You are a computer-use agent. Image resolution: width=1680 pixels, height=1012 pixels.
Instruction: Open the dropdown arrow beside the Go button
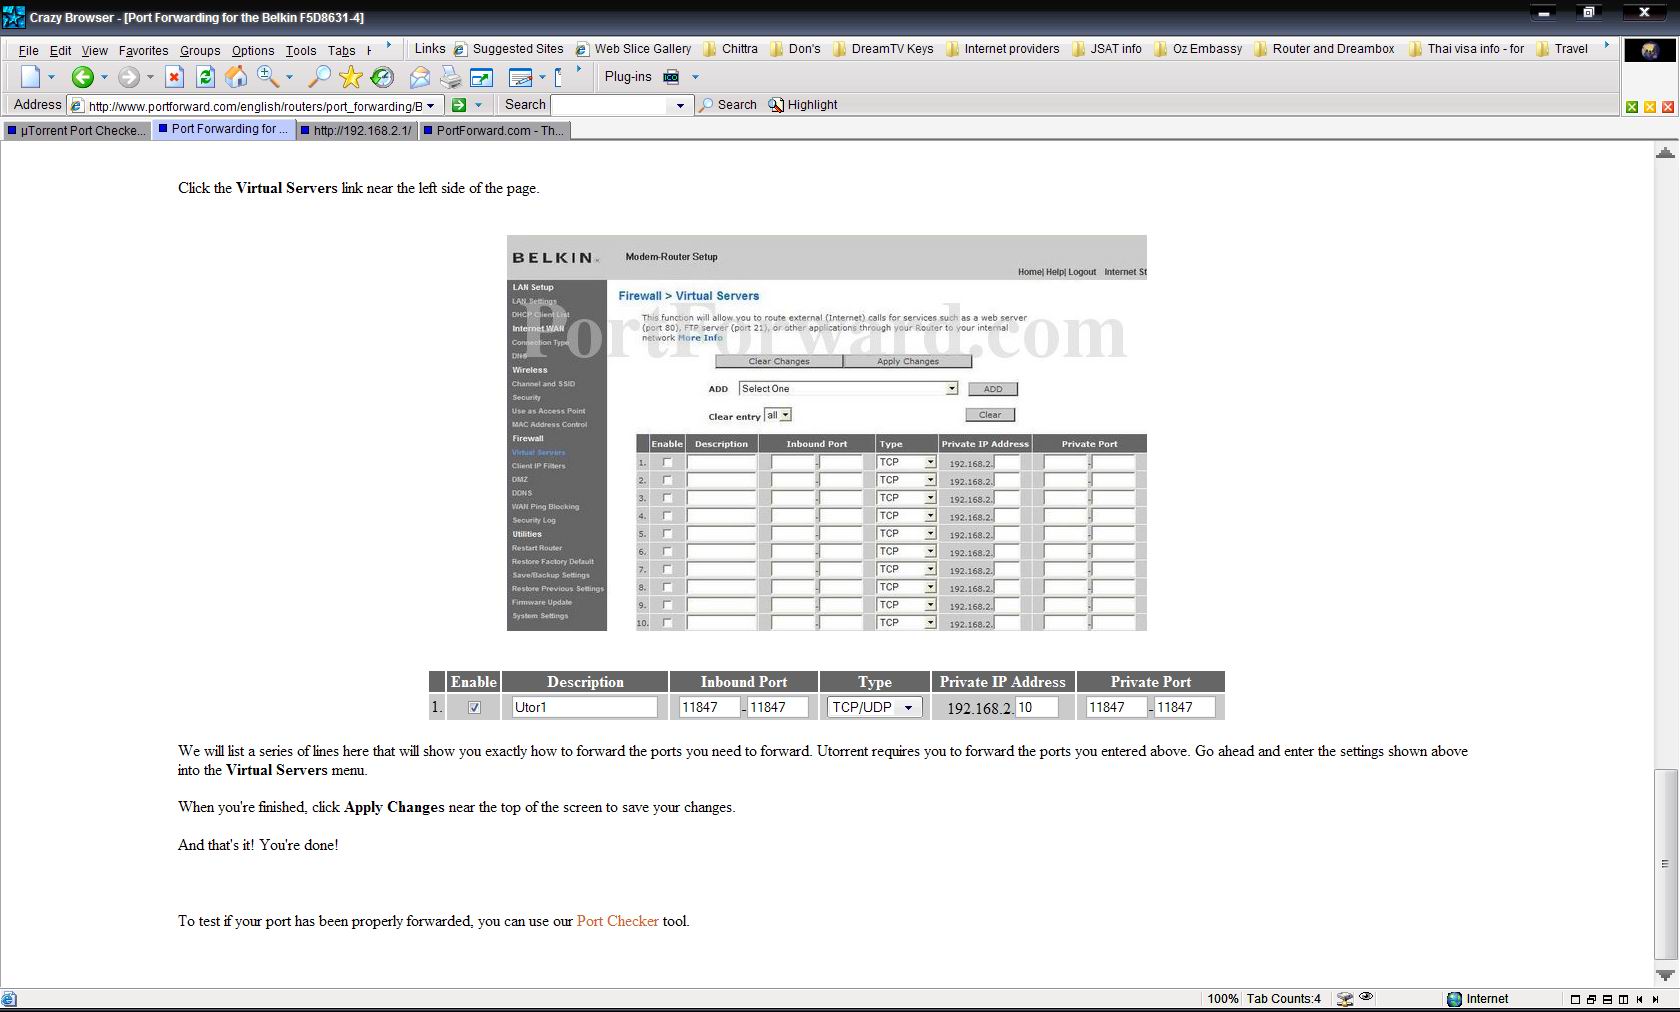(x=479, y=105)
